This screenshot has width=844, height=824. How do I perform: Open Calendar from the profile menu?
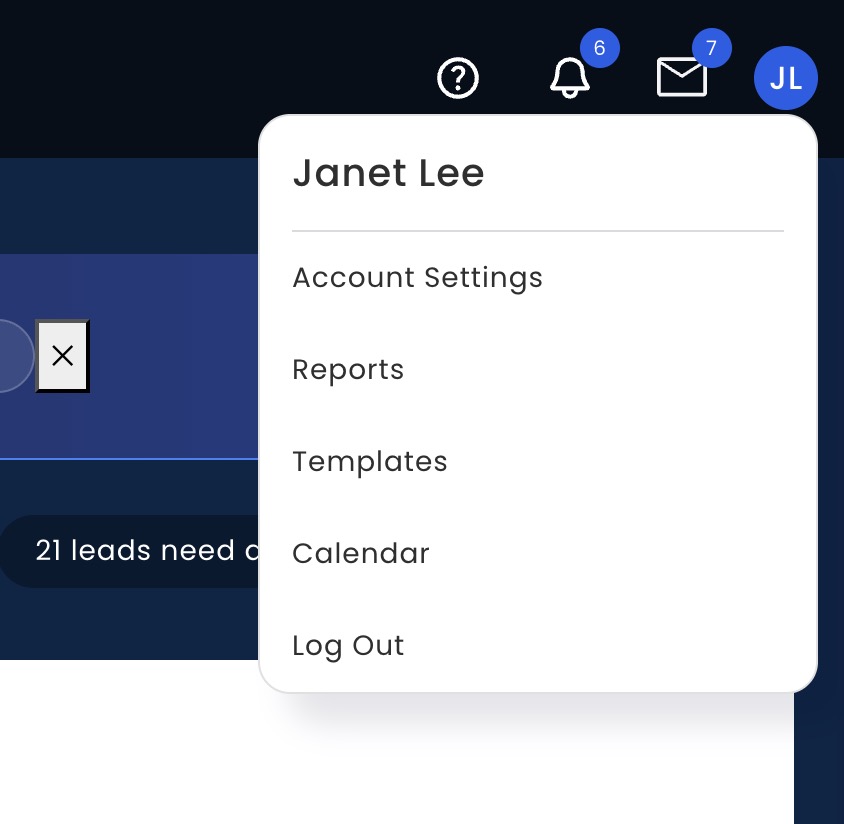click(360, 554)
